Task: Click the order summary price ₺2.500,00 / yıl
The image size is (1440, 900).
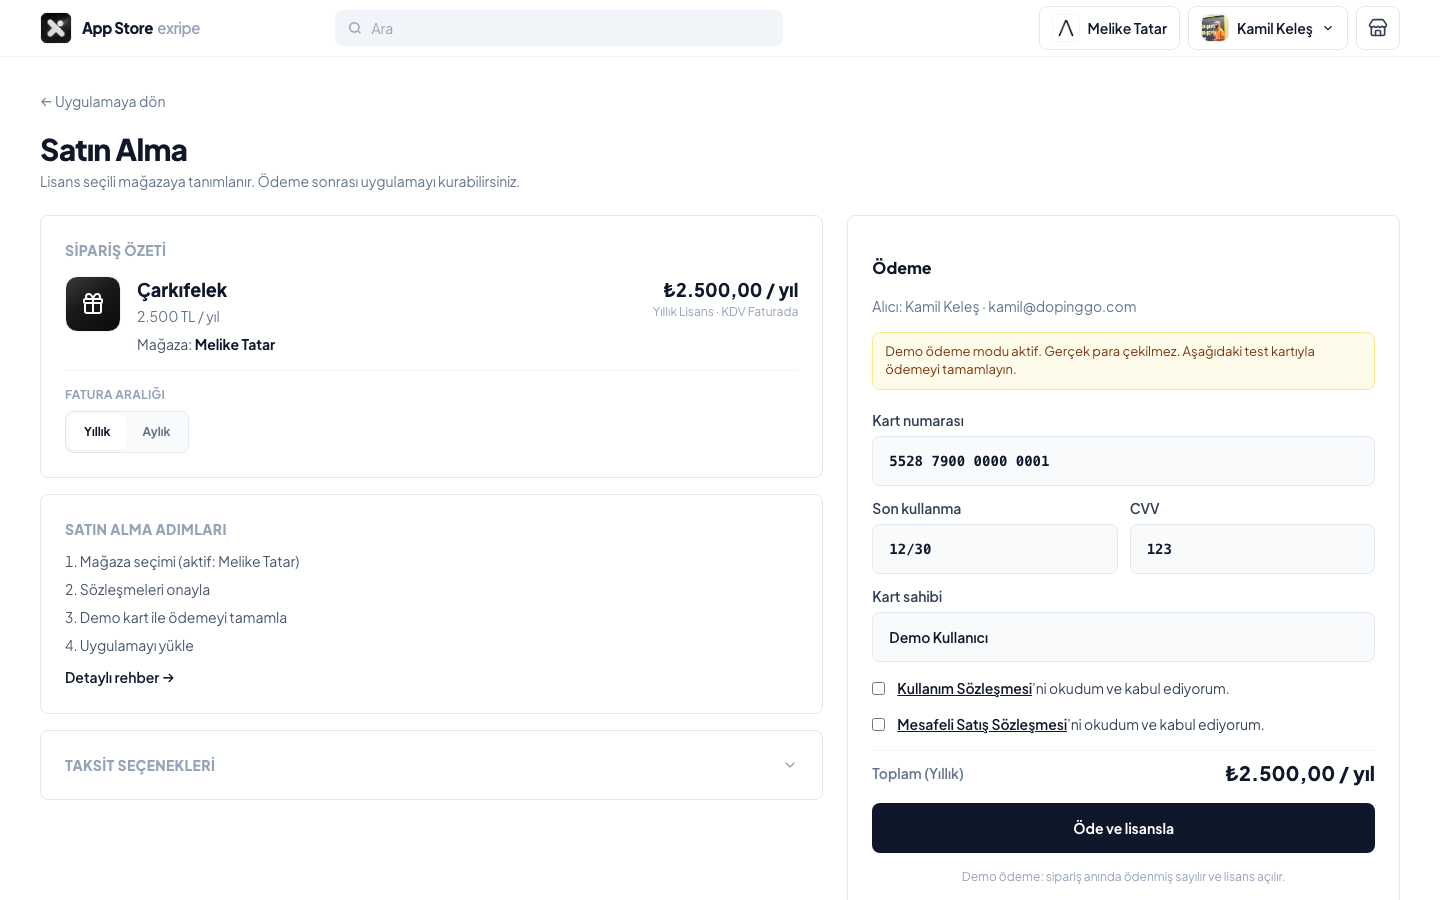Action: click(730, 290)
